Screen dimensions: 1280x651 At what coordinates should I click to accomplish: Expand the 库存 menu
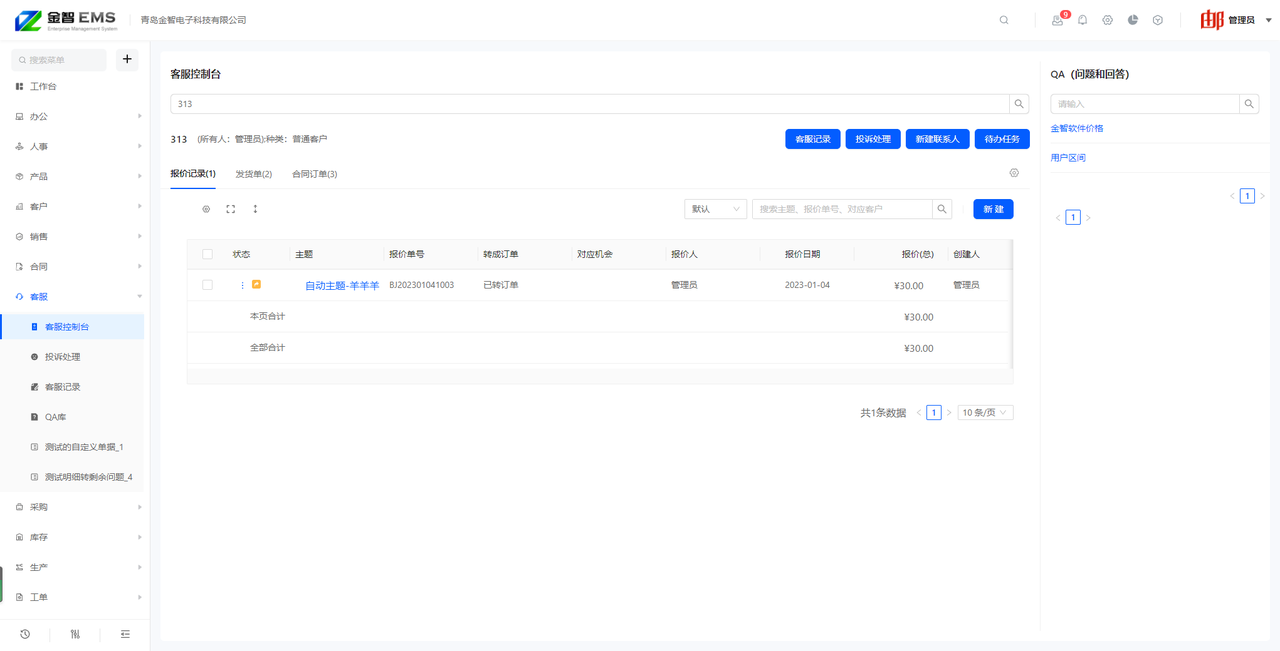(x=75, y=537)
